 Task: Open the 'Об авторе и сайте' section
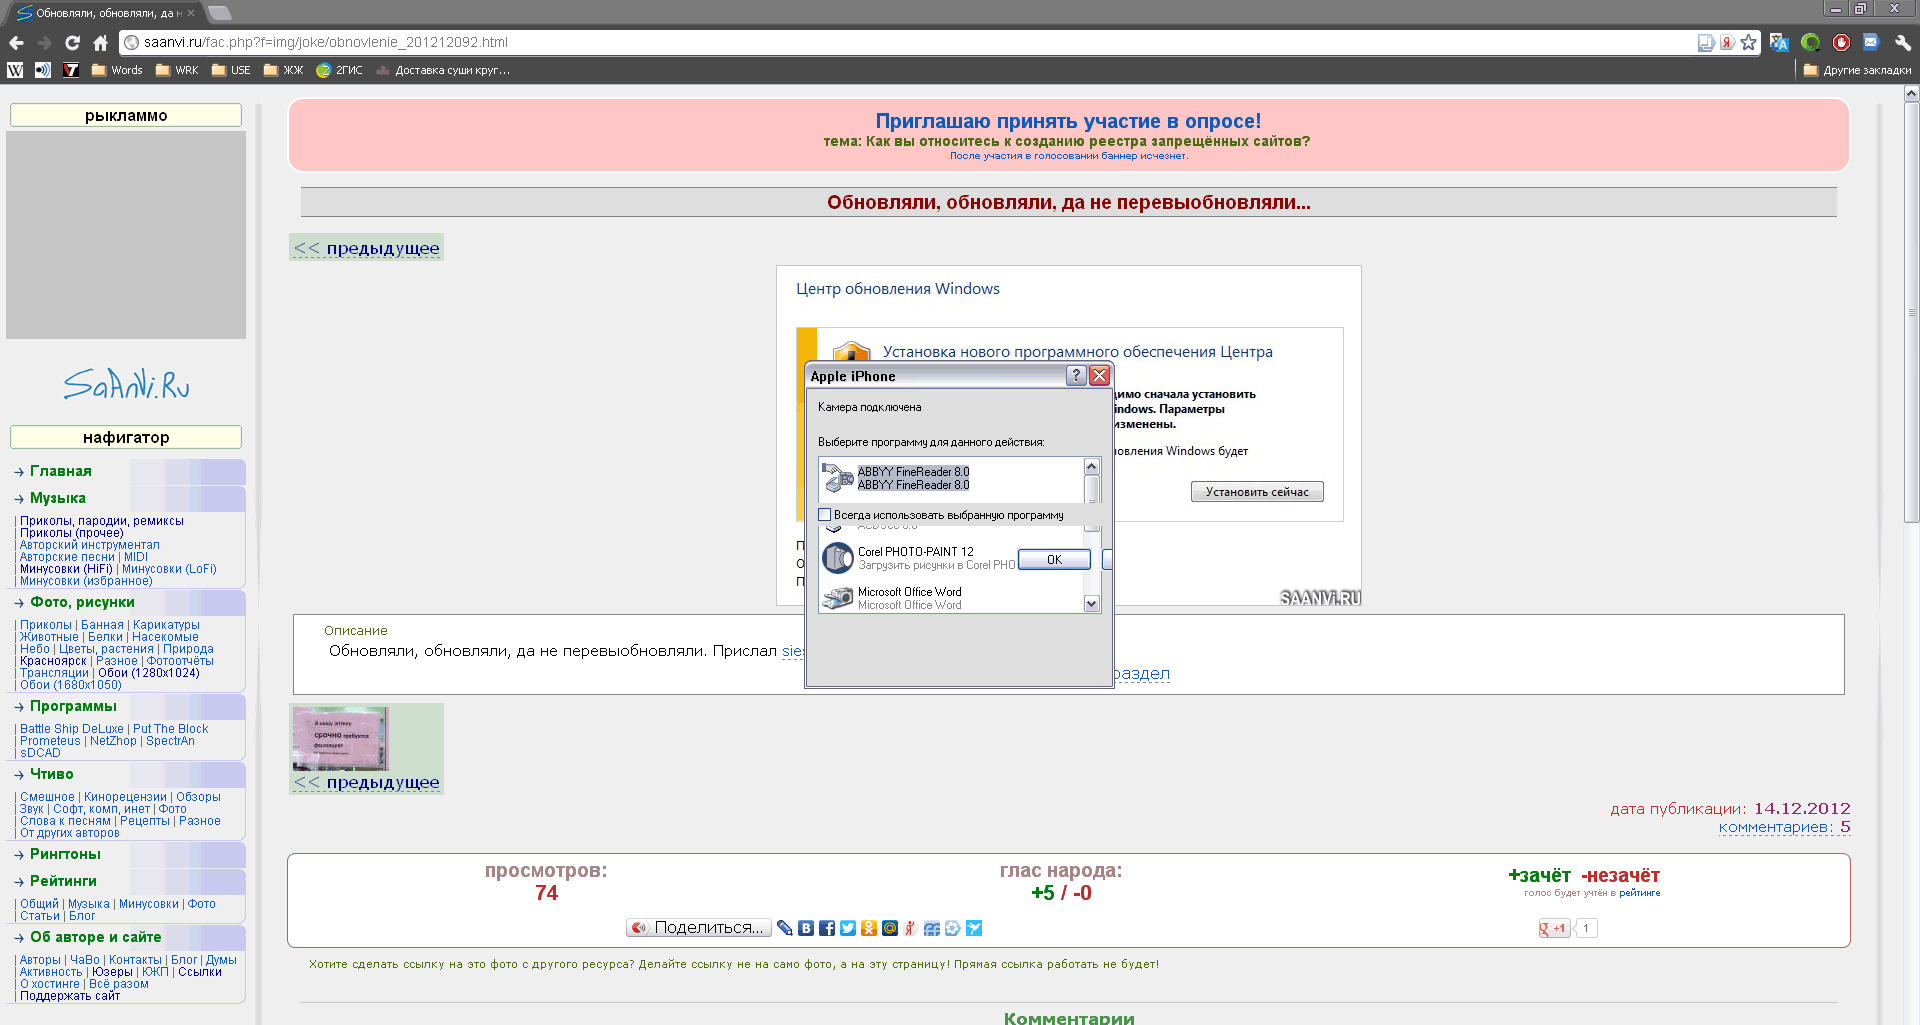(95, 937)
